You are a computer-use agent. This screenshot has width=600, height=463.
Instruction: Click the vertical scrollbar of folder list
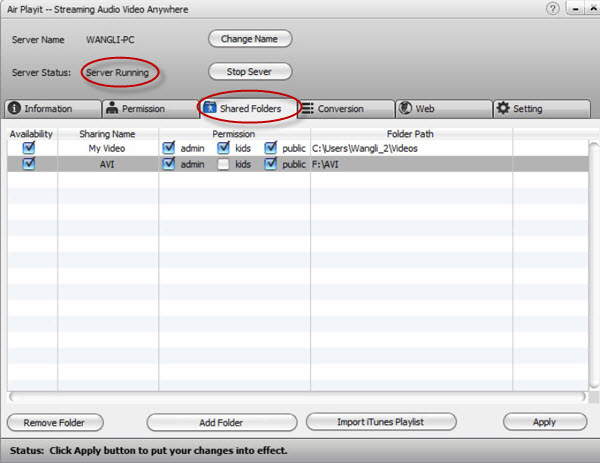(593, 266)
